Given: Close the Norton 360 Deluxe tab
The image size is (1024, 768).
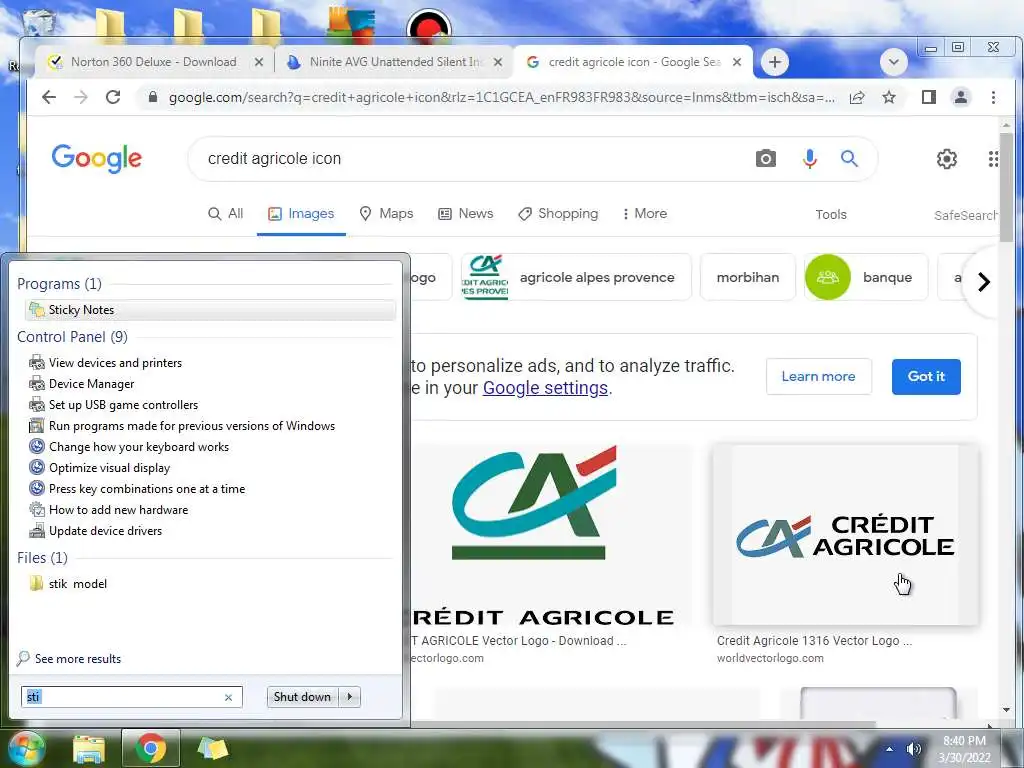Looking at the screenshot, I should click(x=259, y=62).
